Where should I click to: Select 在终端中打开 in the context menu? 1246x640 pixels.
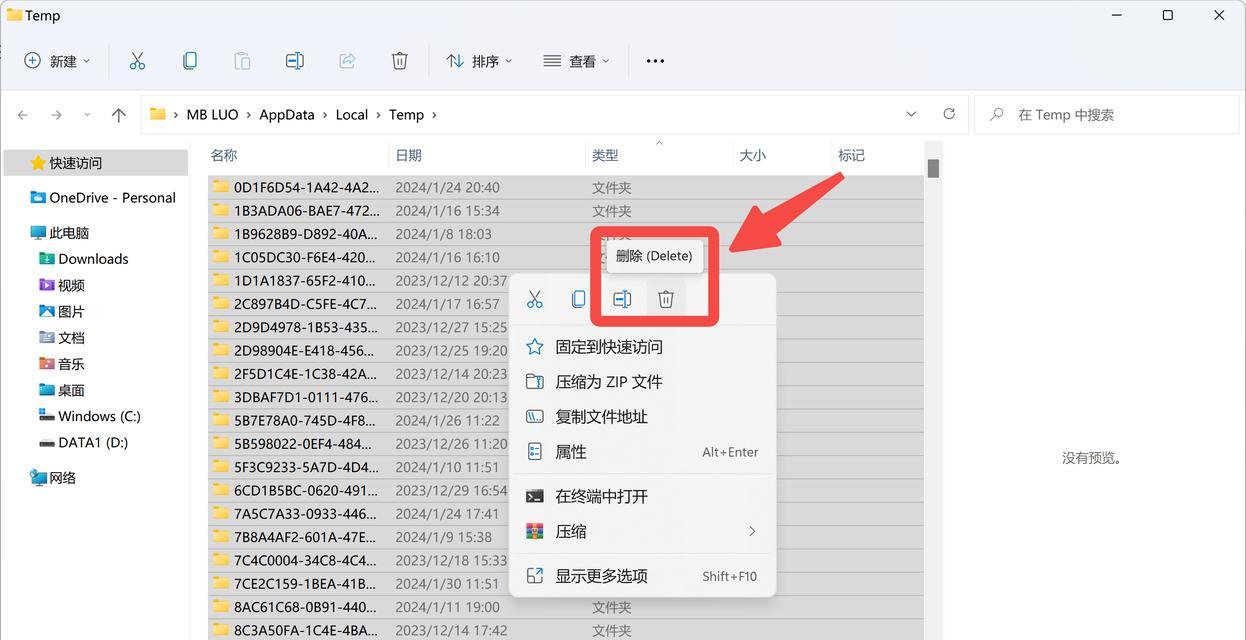click(642, 496)
